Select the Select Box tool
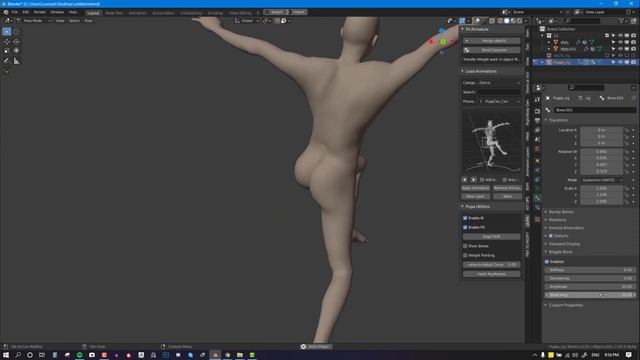Image resolution: width=640 pixels, height=360 pixels. click(7, 31)
